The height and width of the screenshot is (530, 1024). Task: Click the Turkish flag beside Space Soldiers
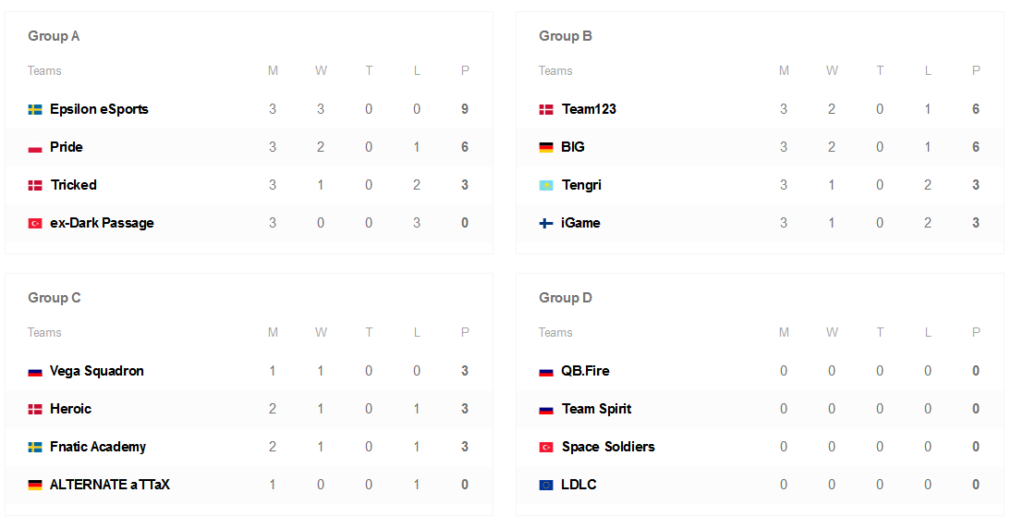546,447
